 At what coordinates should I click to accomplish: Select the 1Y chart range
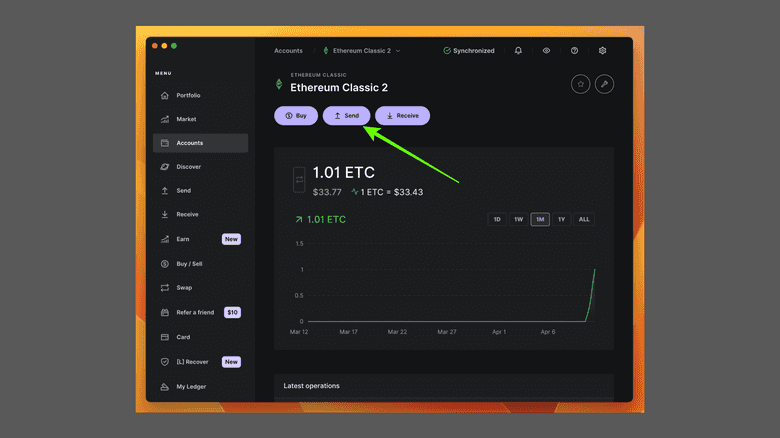(x=562, y=219)
